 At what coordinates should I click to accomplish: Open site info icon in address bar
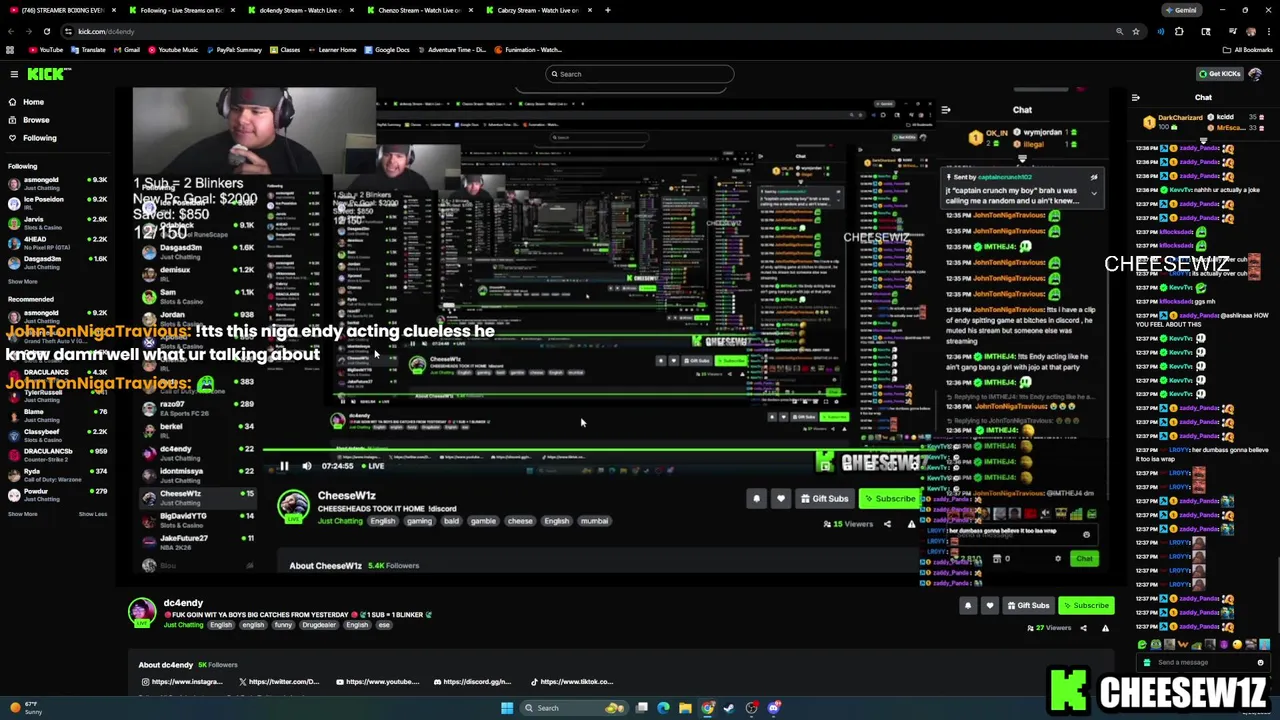(69, 31)
